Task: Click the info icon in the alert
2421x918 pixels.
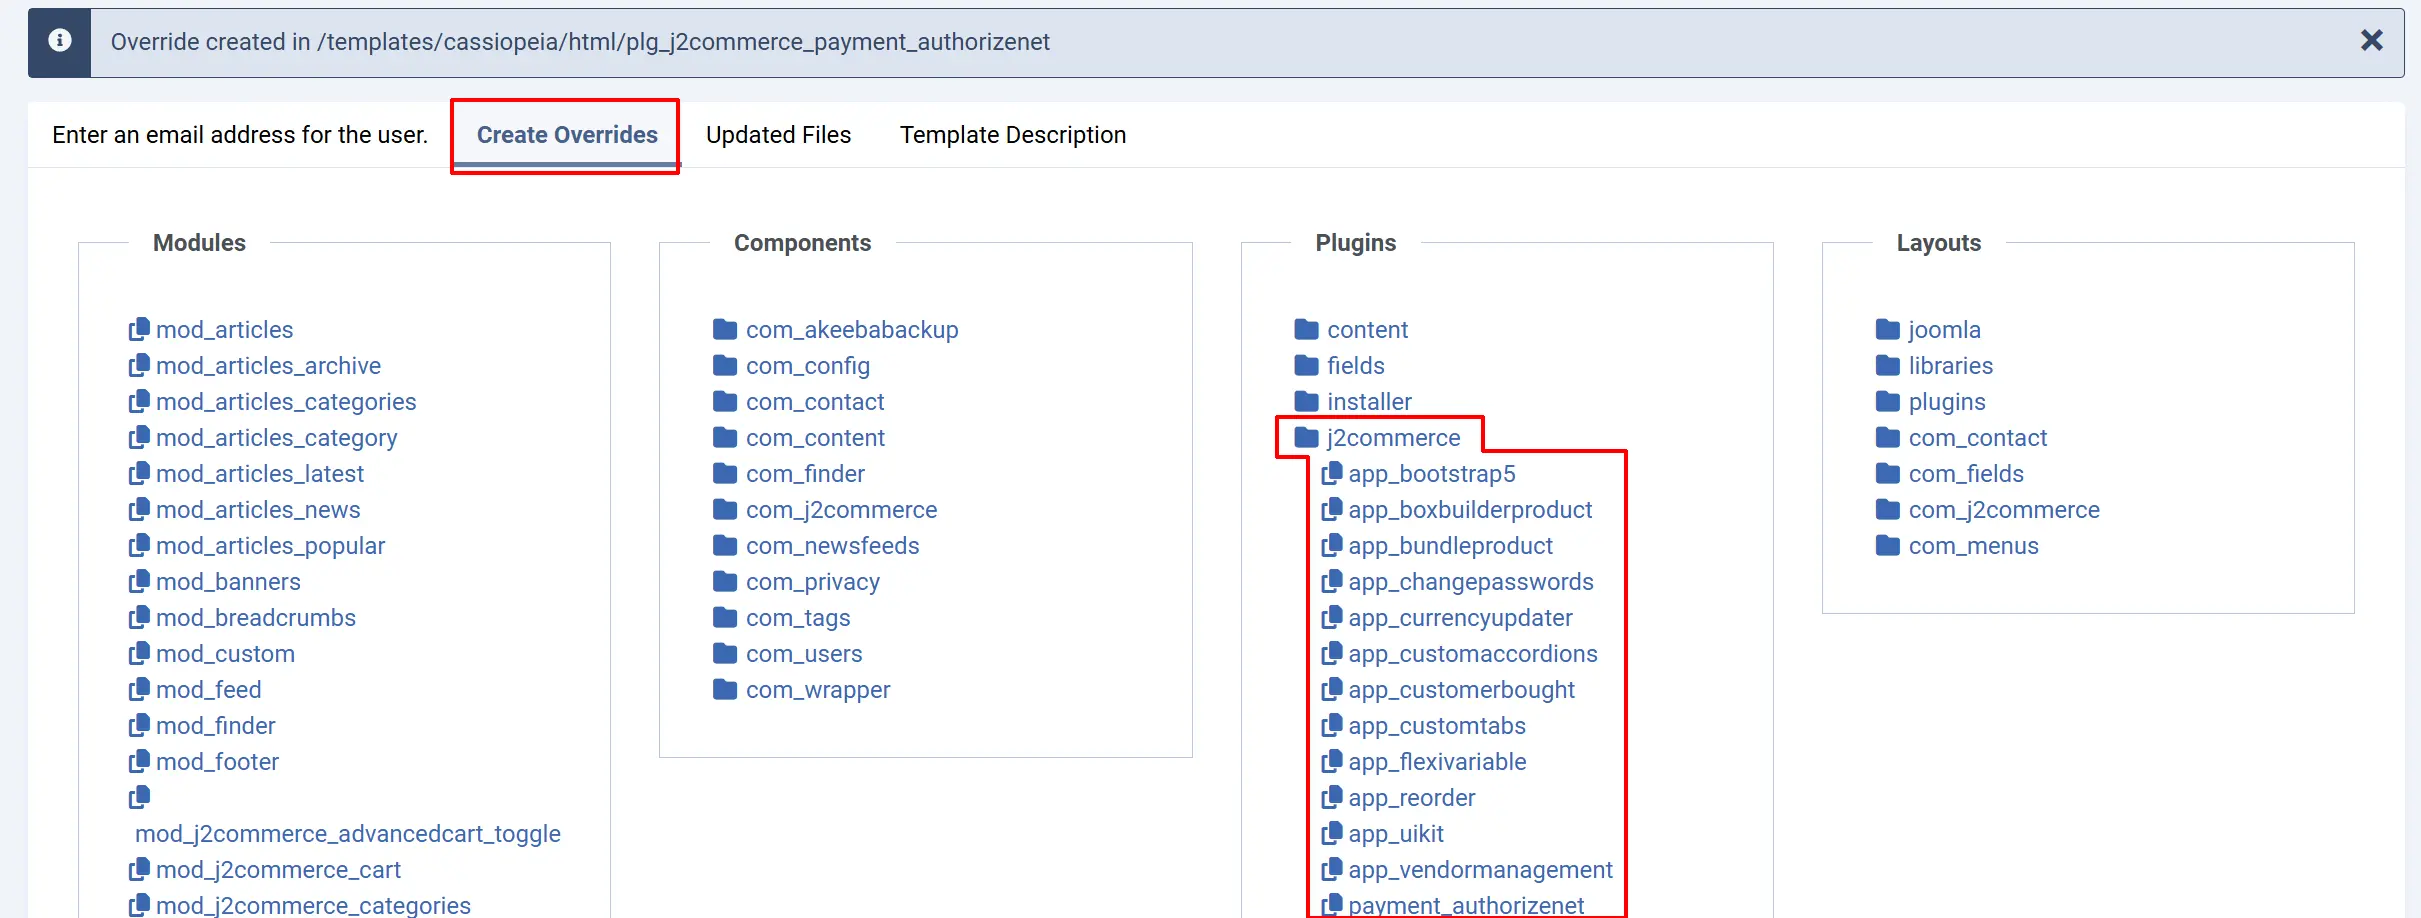Action: [x=60, y=41]
